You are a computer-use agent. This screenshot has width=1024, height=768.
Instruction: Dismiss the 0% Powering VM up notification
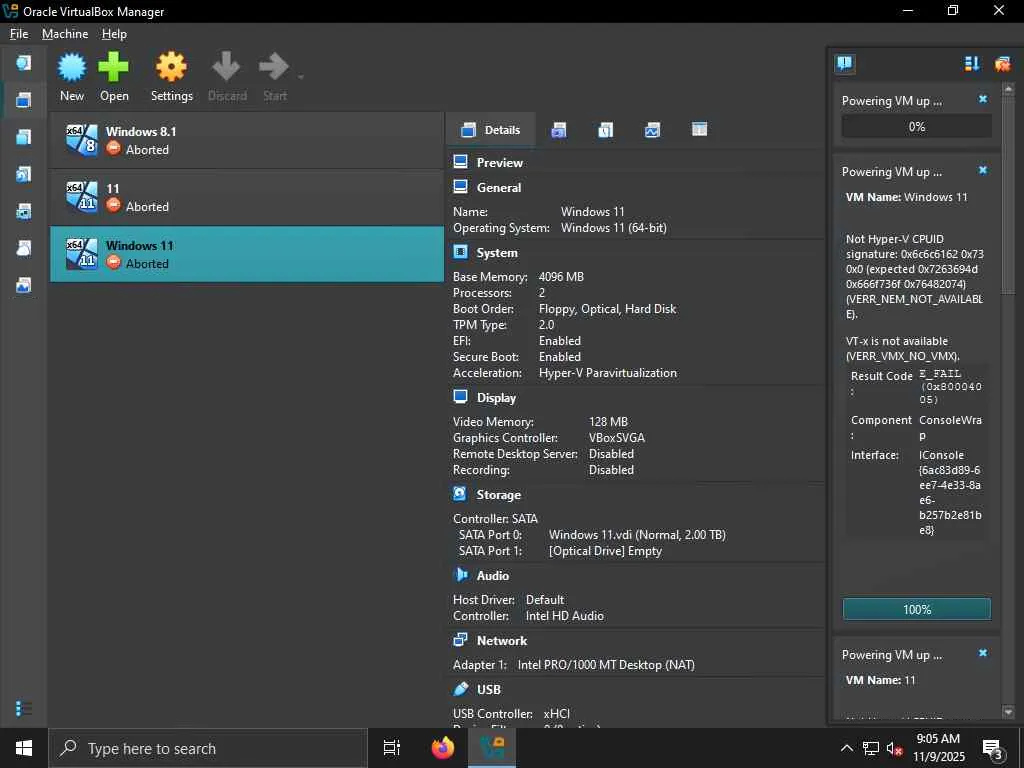pos(983,99)
